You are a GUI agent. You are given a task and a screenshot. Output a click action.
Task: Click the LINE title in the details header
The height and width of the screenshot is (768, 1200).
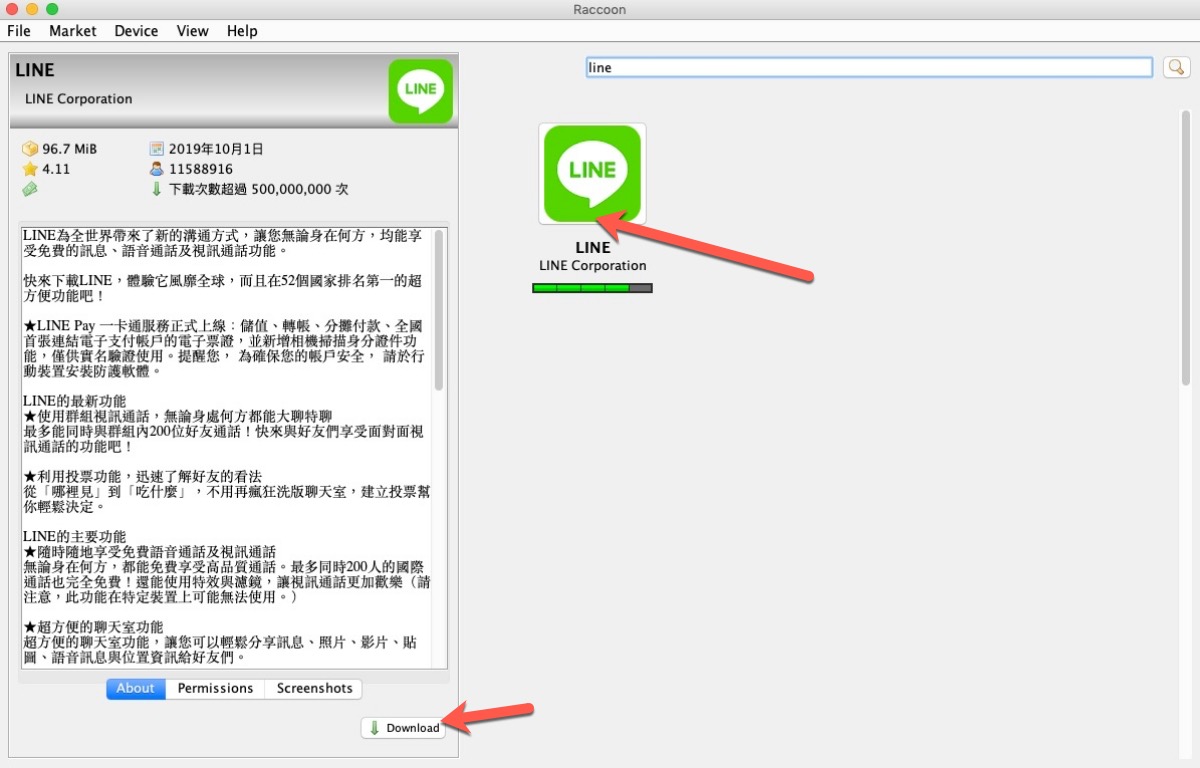35,71
